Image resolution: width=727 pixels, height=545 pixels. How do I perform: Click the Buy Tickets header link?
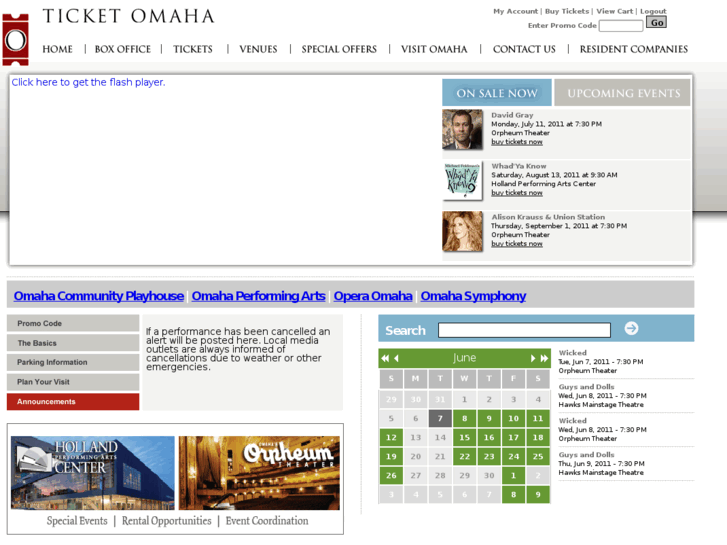[567, 11]
